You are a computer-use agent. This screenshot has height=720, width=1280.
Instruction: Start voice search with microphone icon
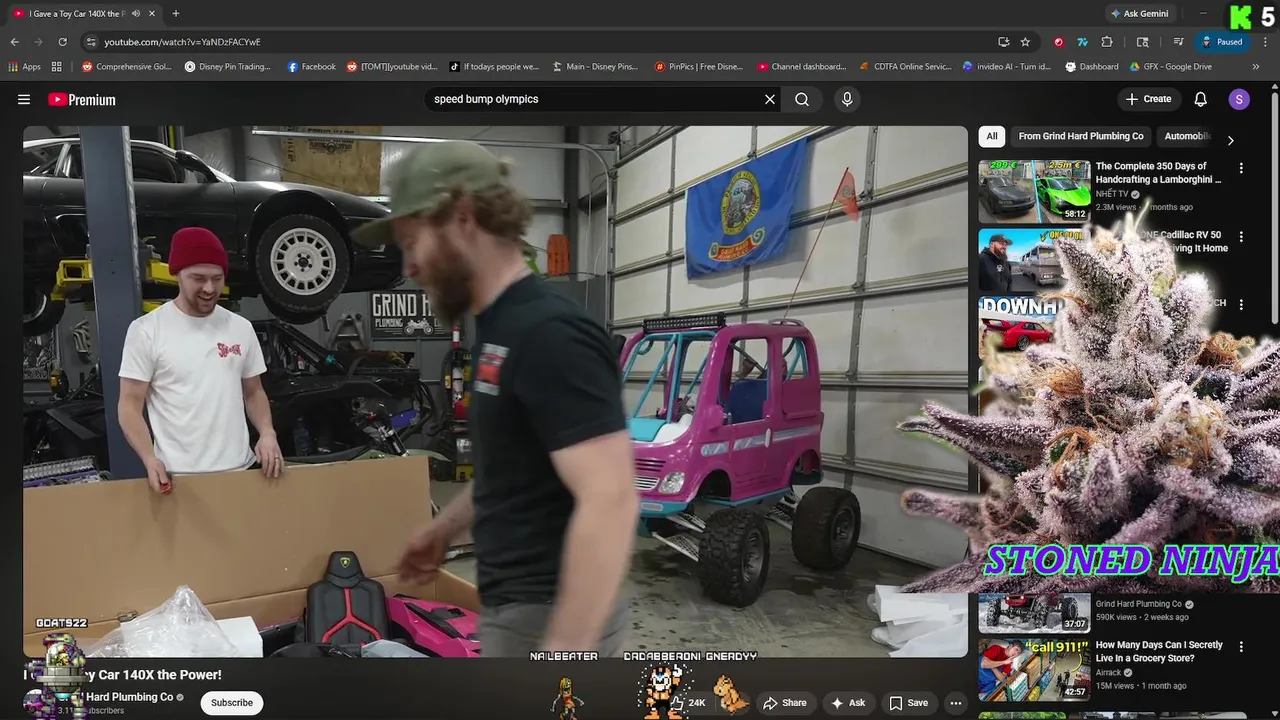(x=847, y=99)
